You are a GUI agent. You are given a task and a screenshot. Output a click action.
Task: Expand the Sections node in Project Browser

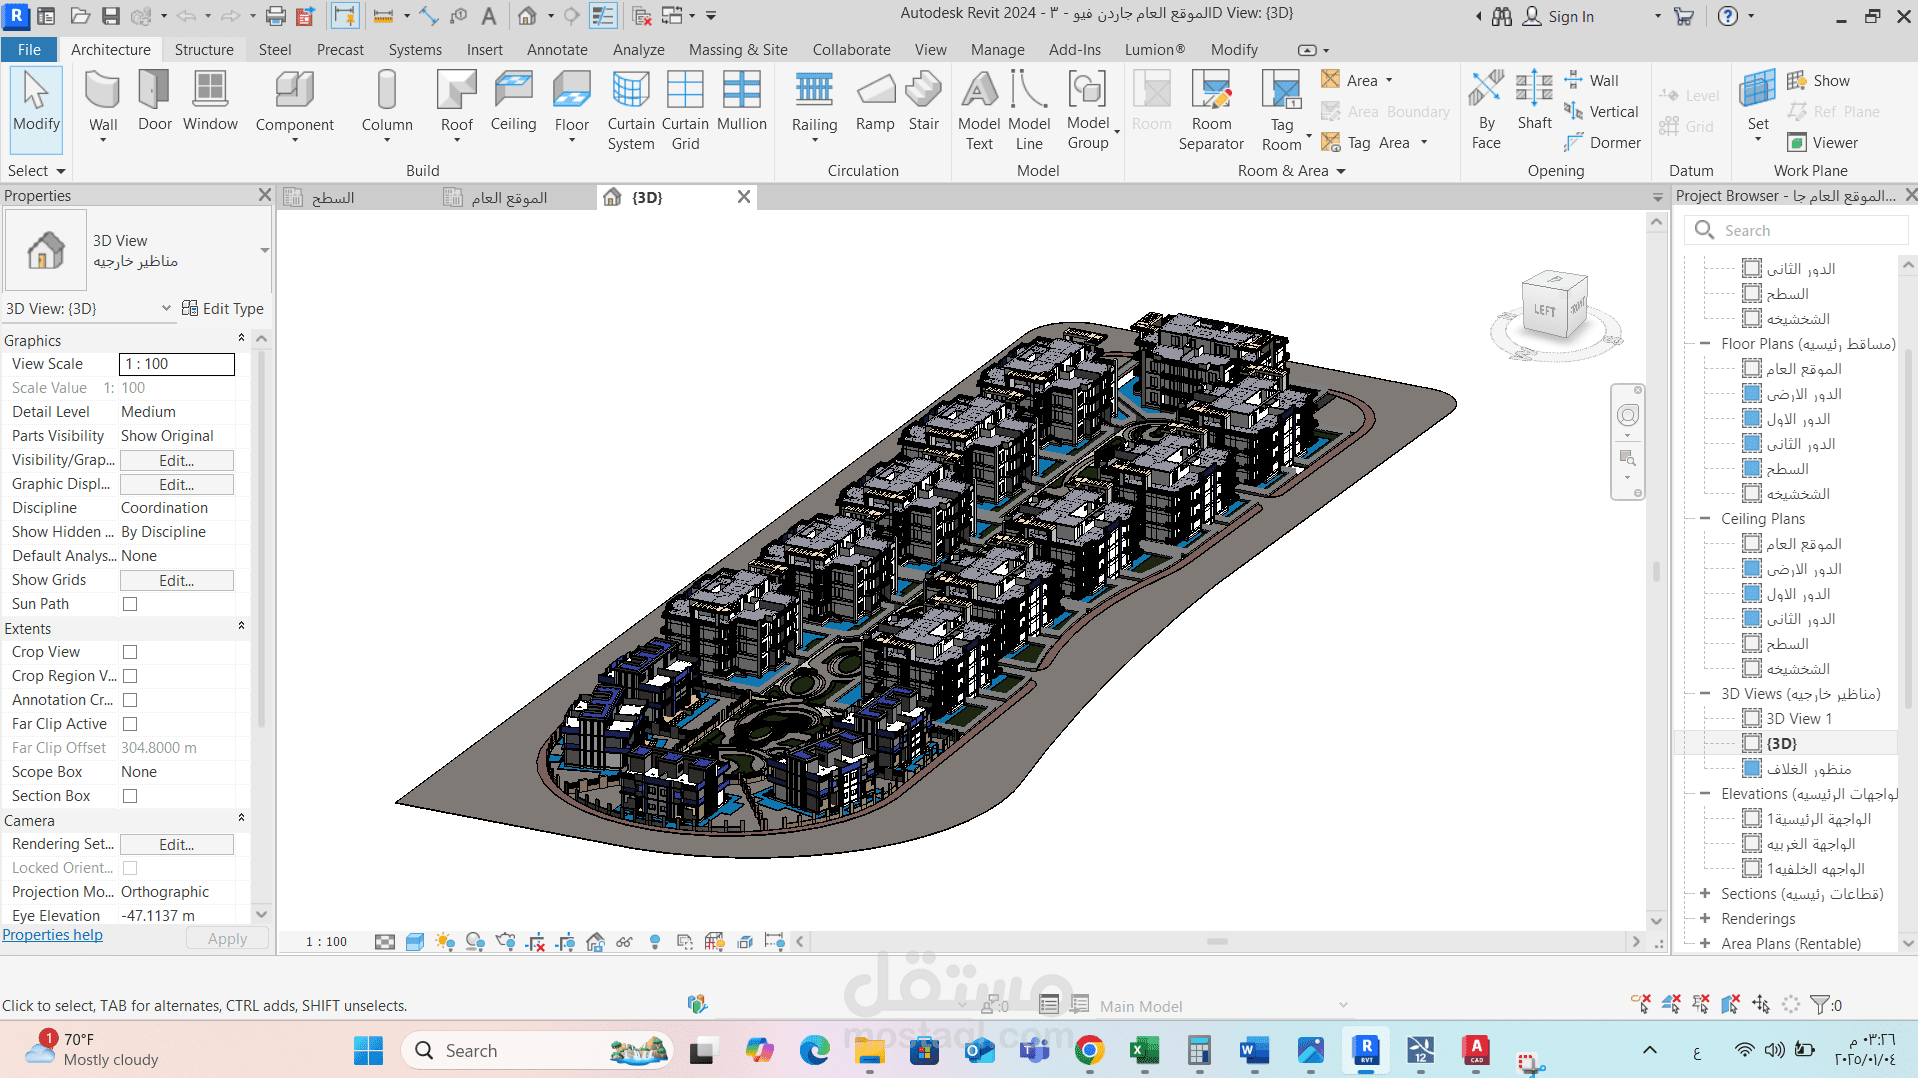tap(1705, 893)
